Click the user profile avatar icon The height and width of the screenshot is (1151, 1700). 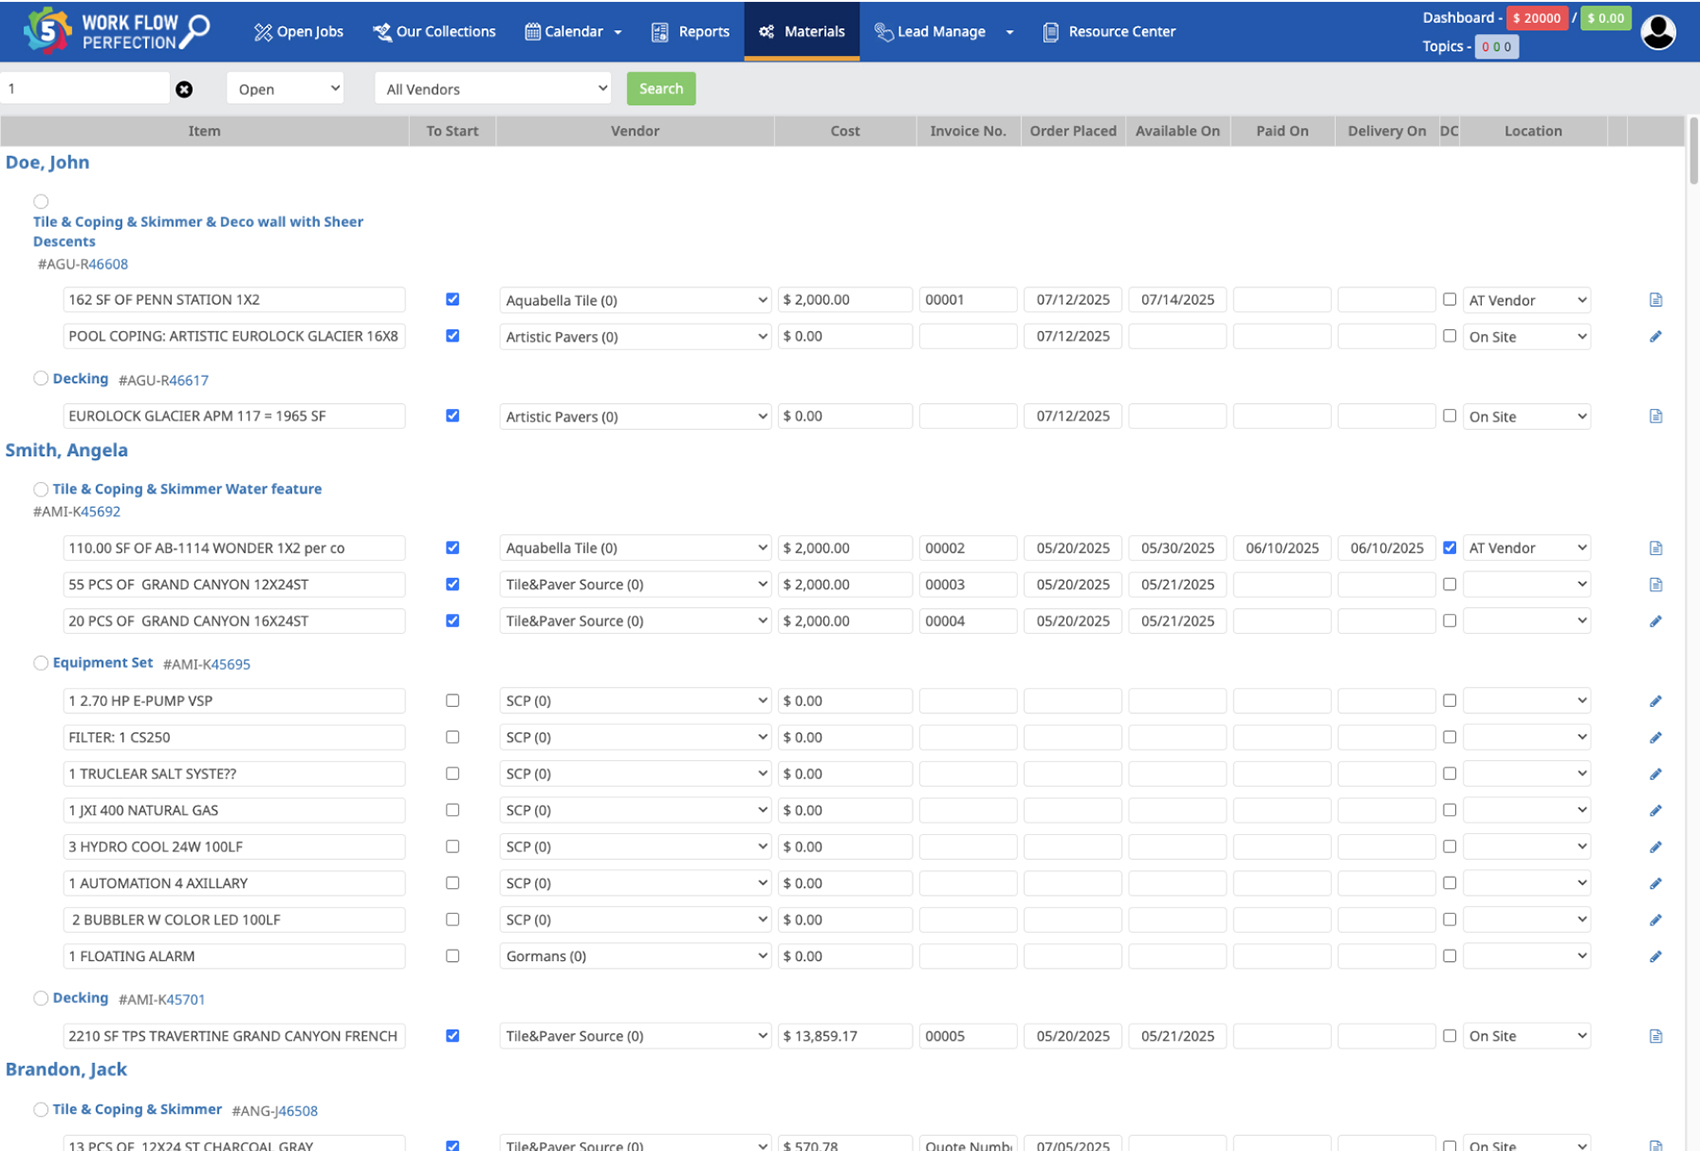tap(1658, 32)
